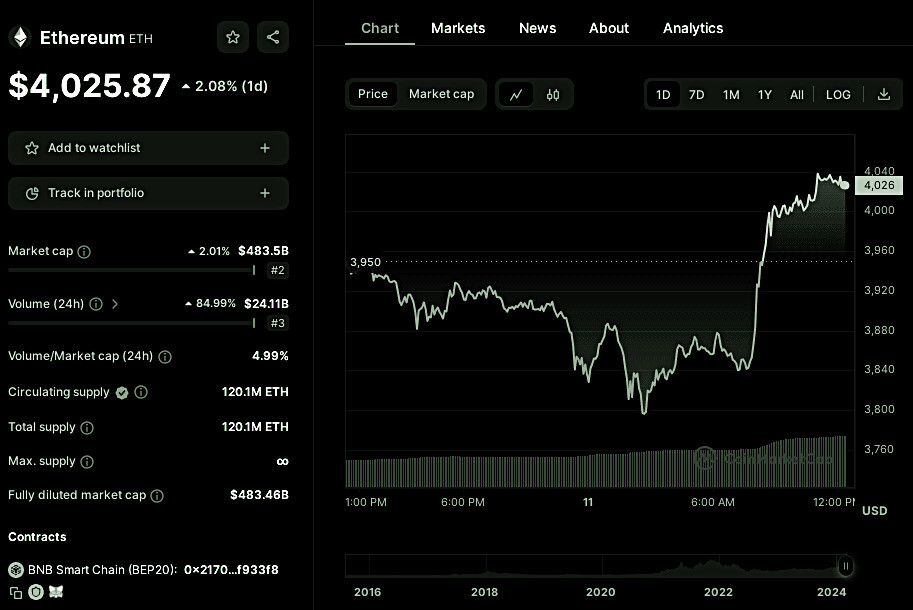The width and height of the screenshot is (913, 610).
Task: Click the 2.08% (1d) change text
Action: pos(225,86)
